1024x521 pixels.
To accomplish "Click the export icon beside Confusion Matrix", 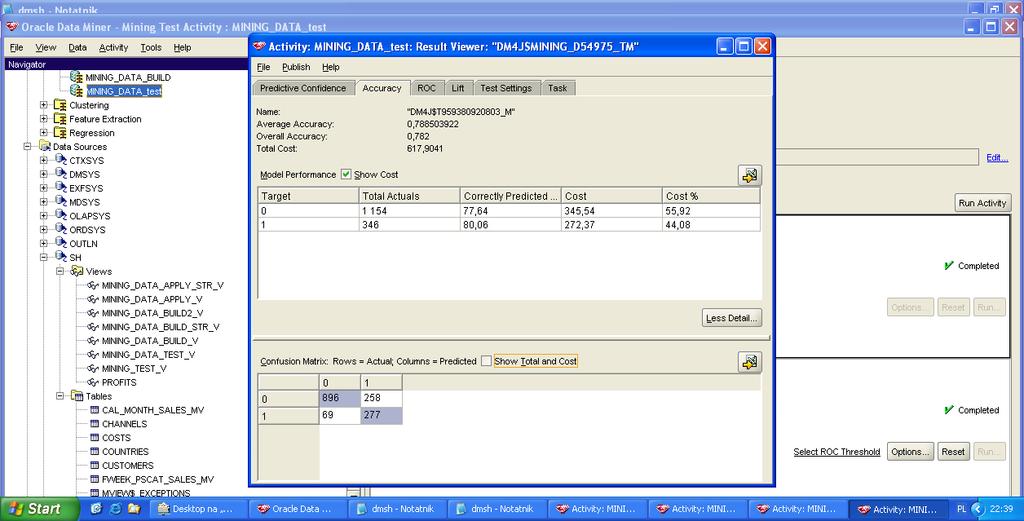I will click(x=750, y=362).
